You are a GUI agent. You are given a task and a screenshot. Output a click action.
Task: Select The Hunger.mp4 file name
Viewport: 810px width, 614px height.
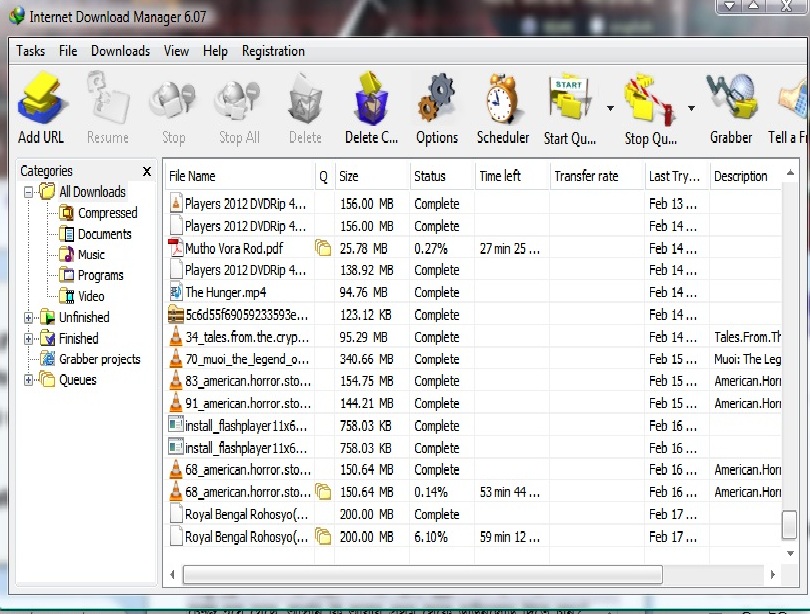226,292
